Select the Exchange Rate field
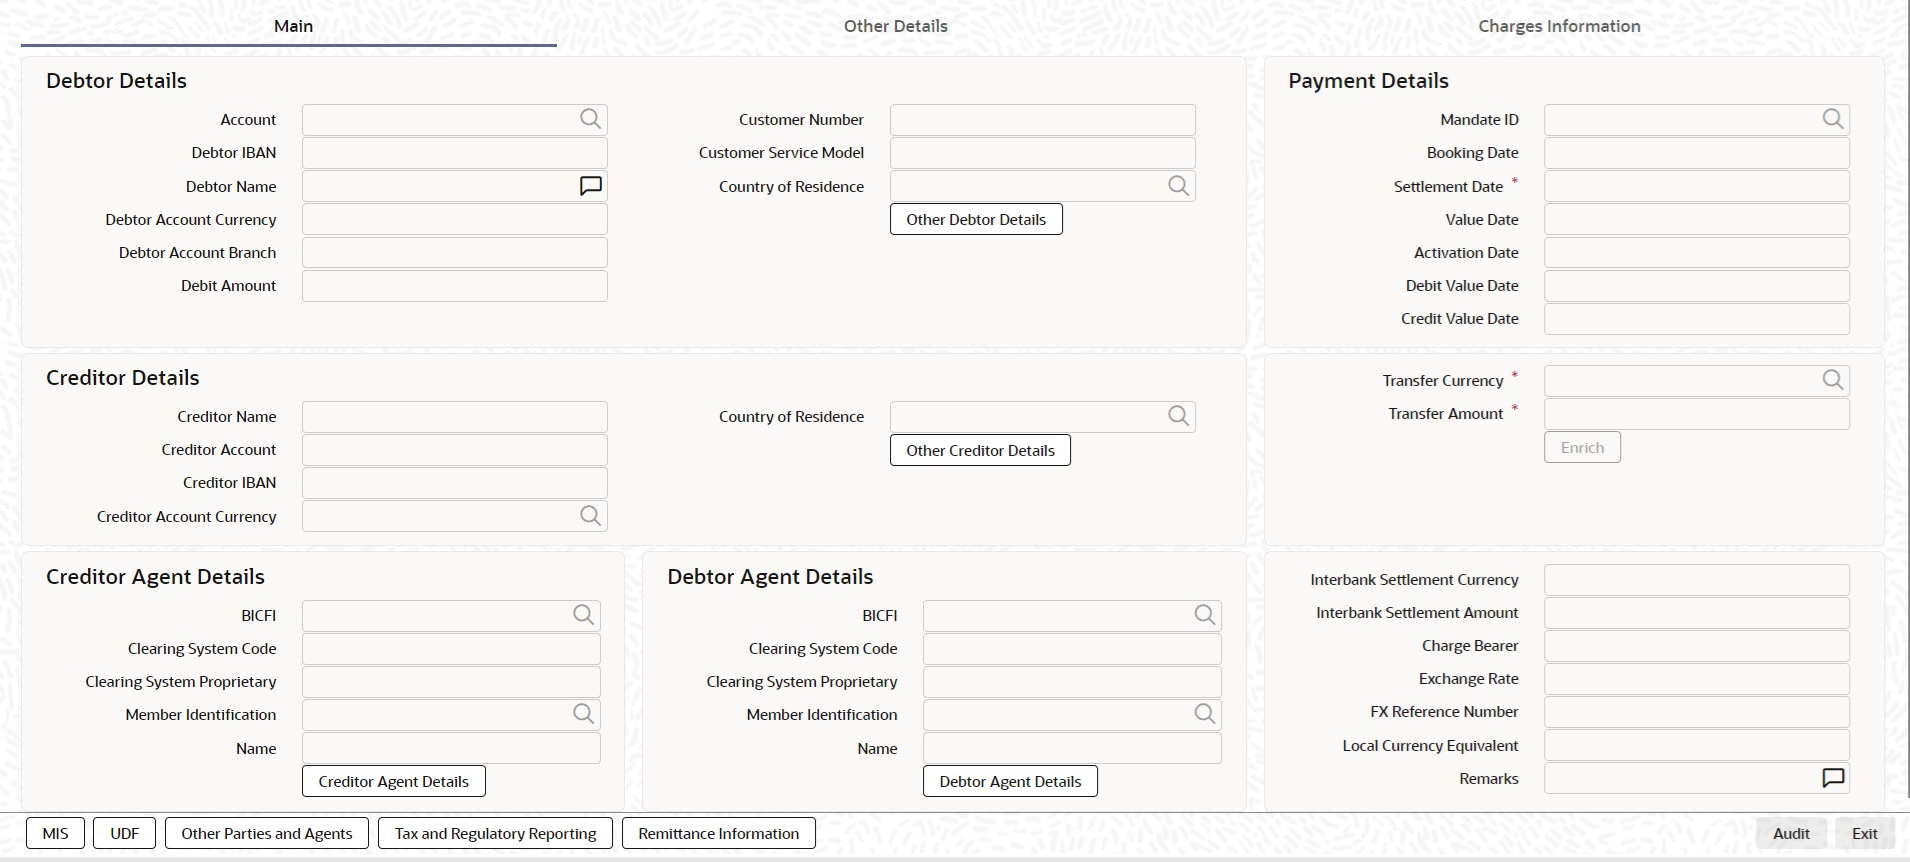Viewport: 1910px width, 862px height. (x=1697, y=679)
